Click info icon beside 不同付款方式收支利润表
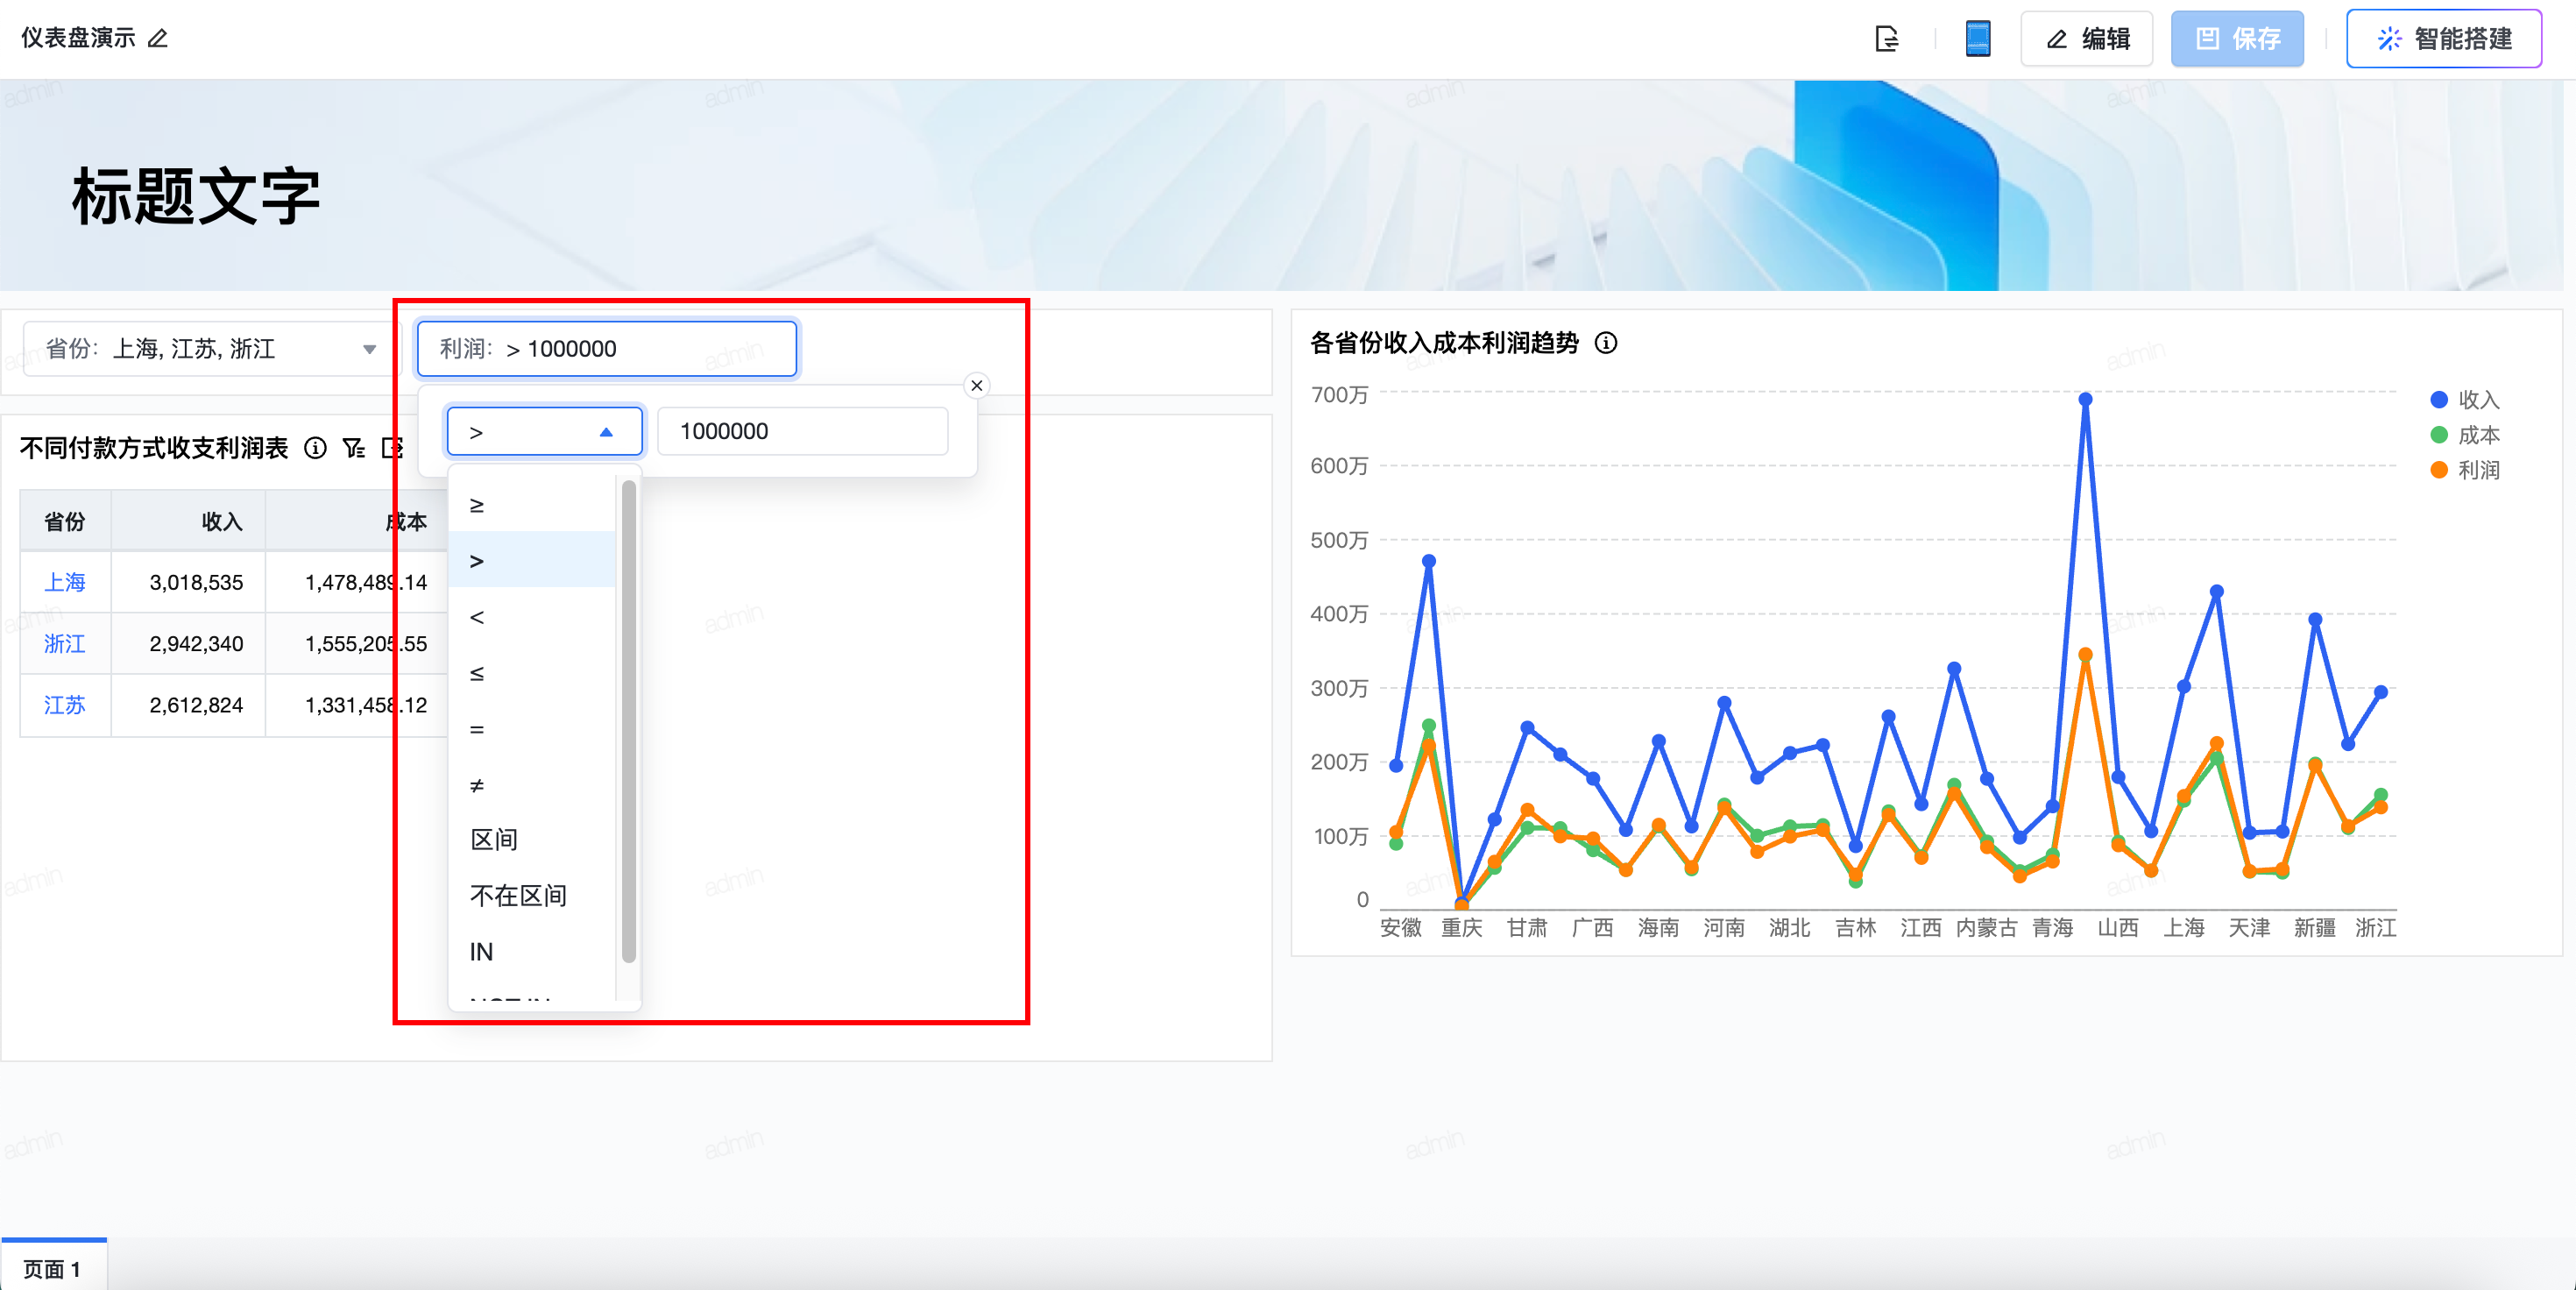 click(315, 448)
